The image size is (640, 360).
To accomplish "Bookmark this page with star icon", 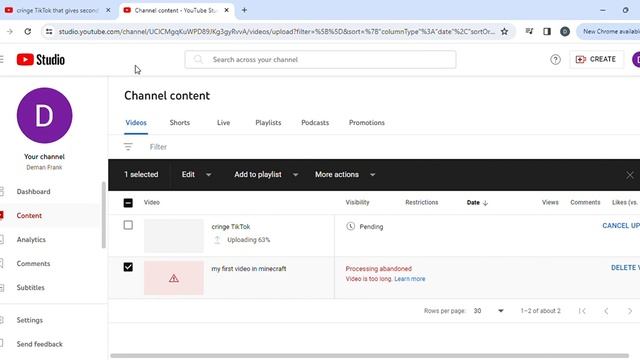I will click(x=504, y=31).
